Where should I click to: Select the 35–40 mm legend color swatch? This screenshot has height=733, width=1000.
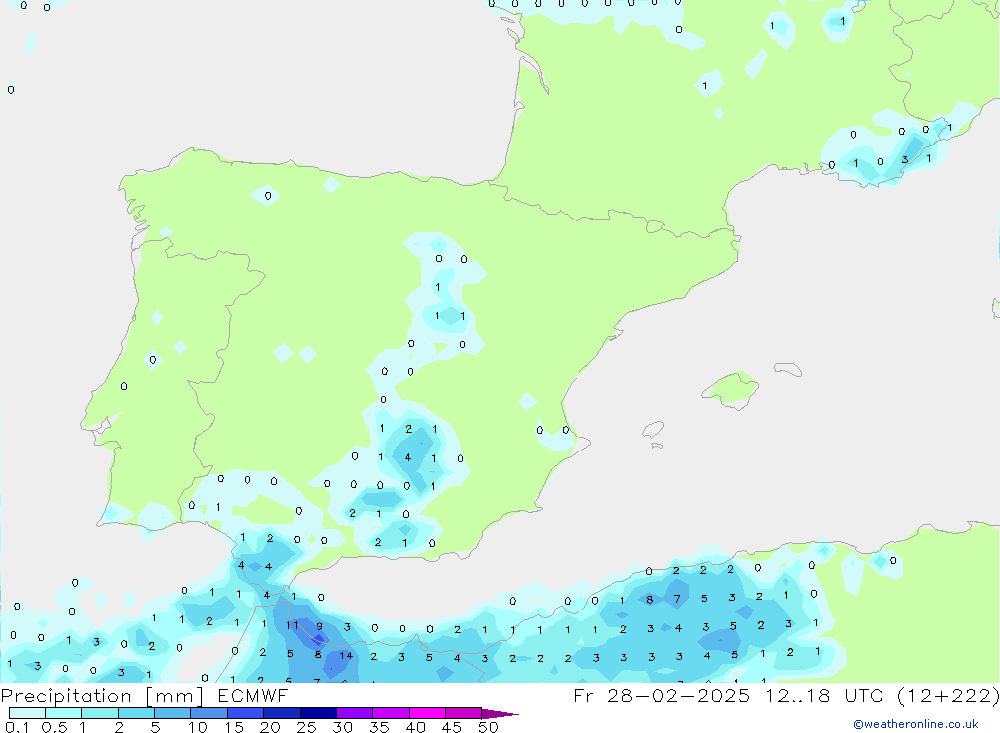(391, 713)
